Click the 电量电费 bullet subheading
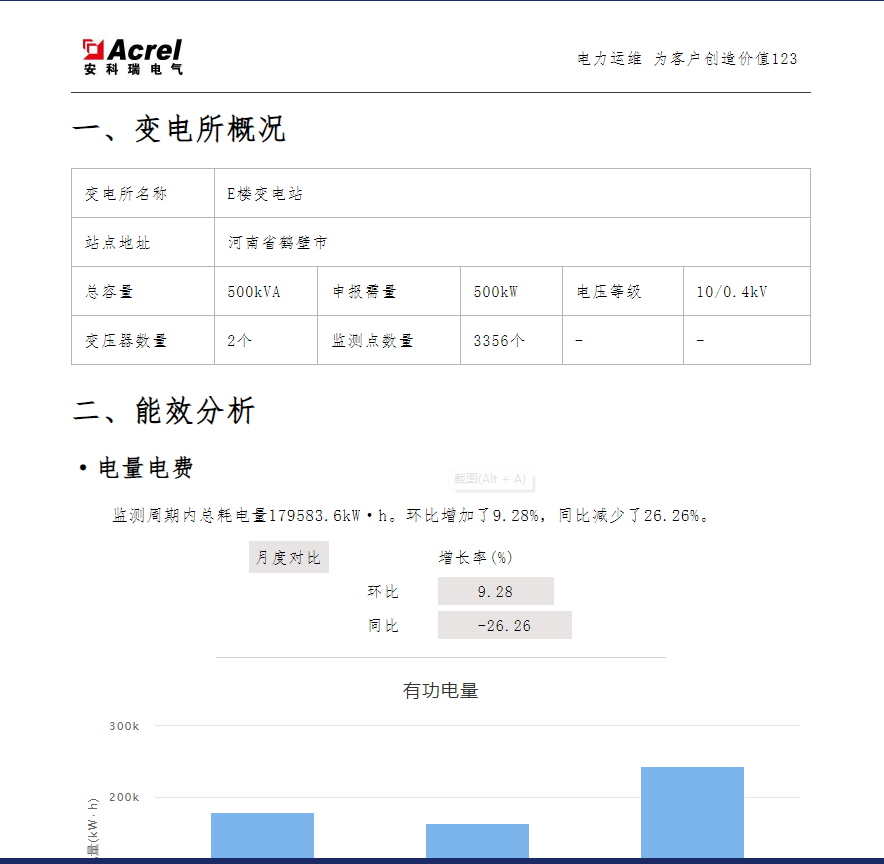This screenshot has width=884, height=864. 136,468
